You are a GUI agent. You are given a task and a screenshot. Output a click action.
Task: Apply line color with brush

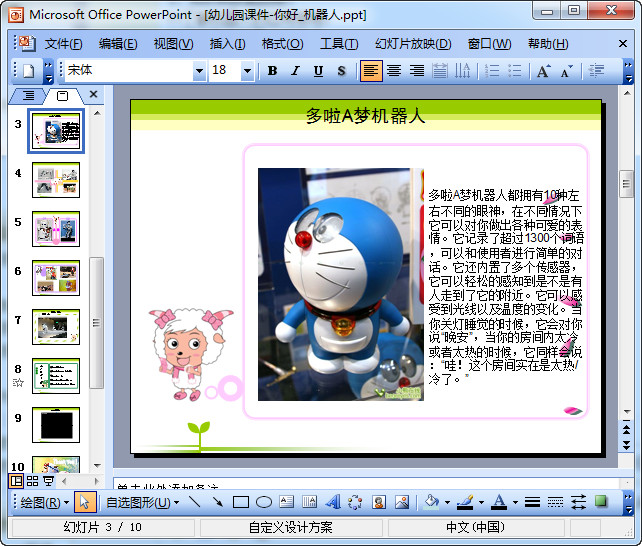pyautogui.click(x=466, y=502)
